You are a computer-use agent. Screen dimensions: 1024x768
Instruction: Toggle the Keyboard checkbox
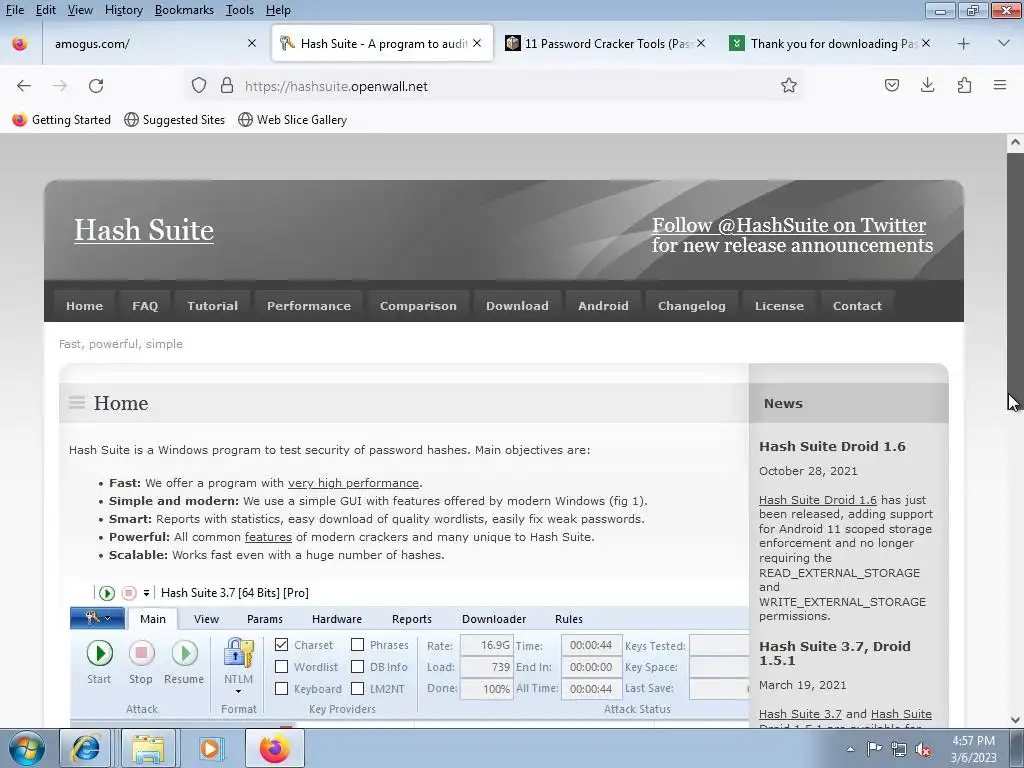(x=281, y=688)
